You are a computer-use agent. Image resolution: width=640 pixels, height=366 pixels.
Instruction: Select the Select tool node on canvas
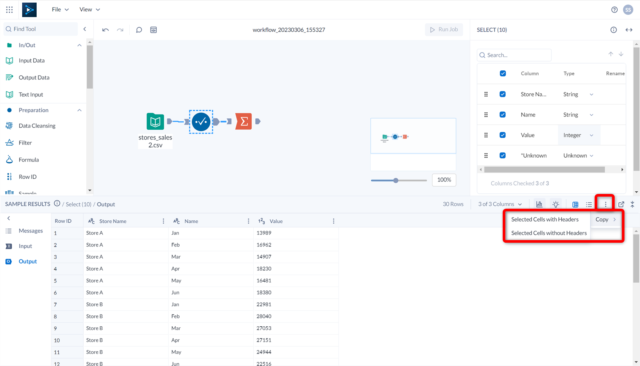click(x=201, y=121)
